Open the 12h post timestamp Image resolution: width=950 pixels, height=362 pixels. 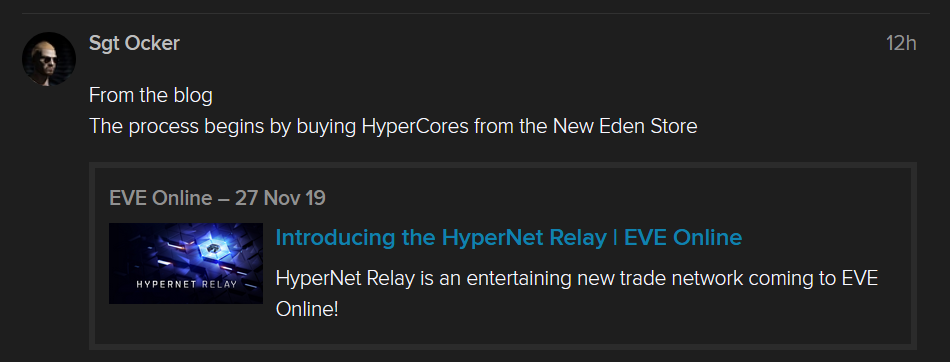(x=900, y=44)
